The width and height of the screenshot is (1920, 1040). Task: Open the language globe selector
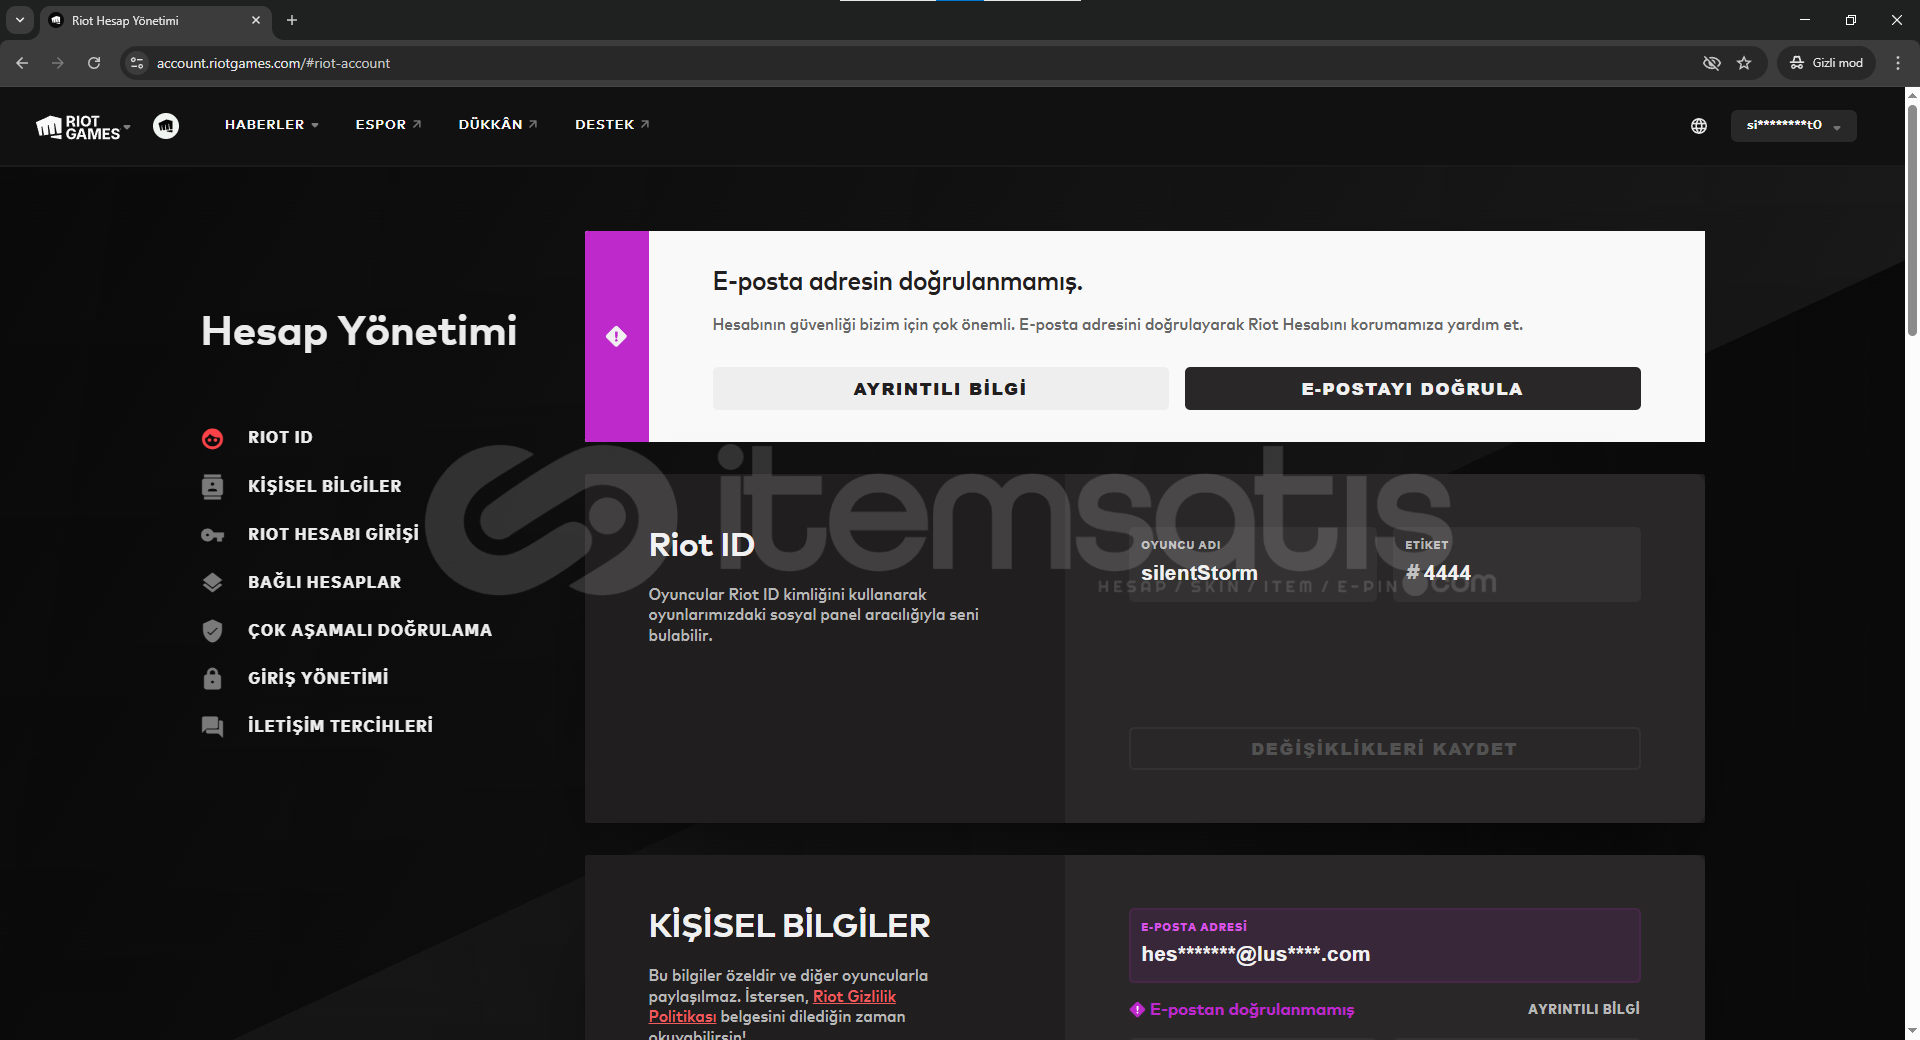(1698, 126)
